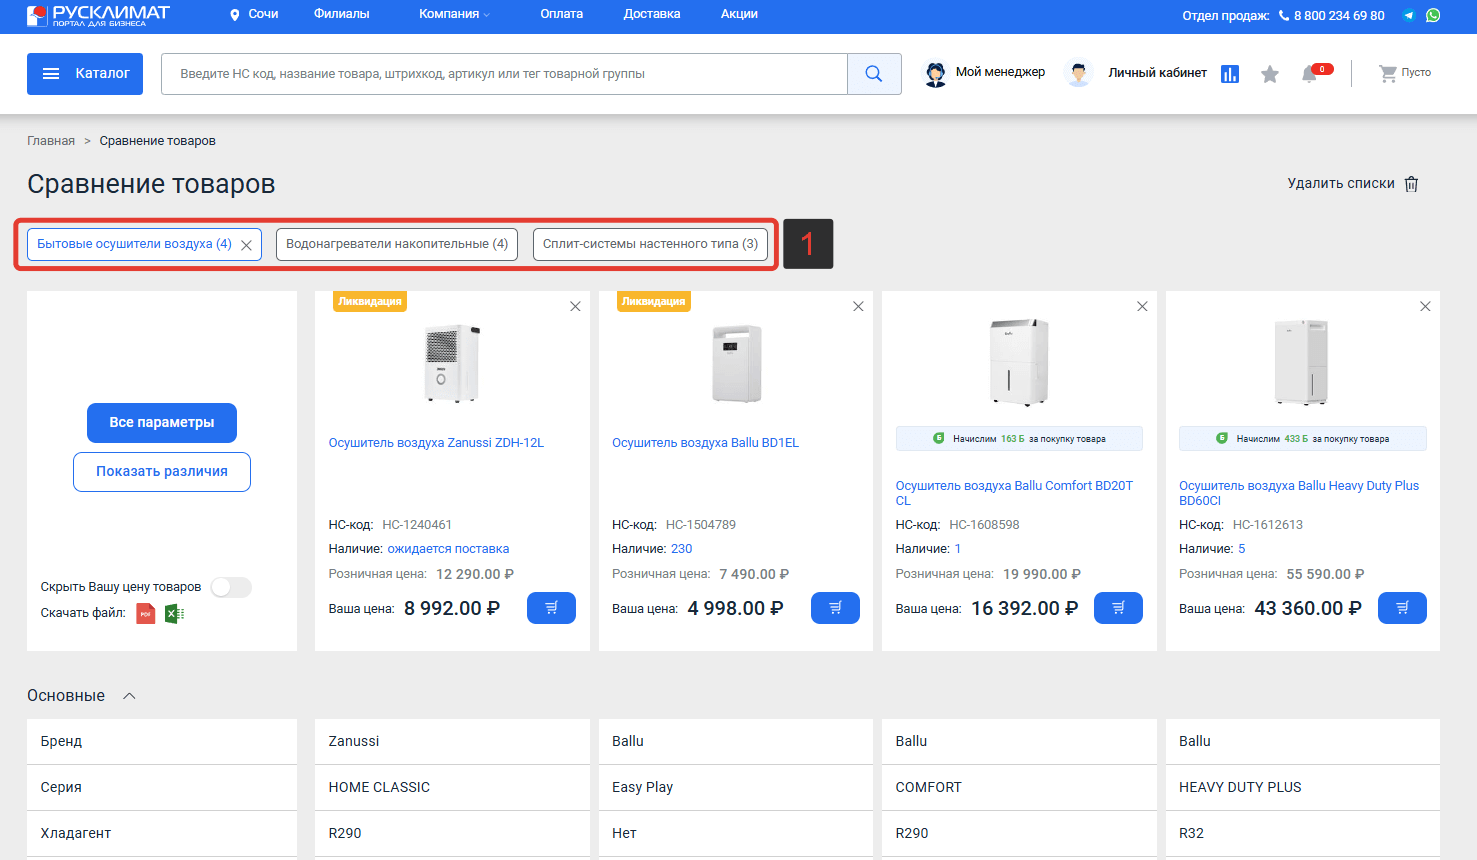Click Мой менеджер label
1477x860 pixels.
[x=1000, y=72]
